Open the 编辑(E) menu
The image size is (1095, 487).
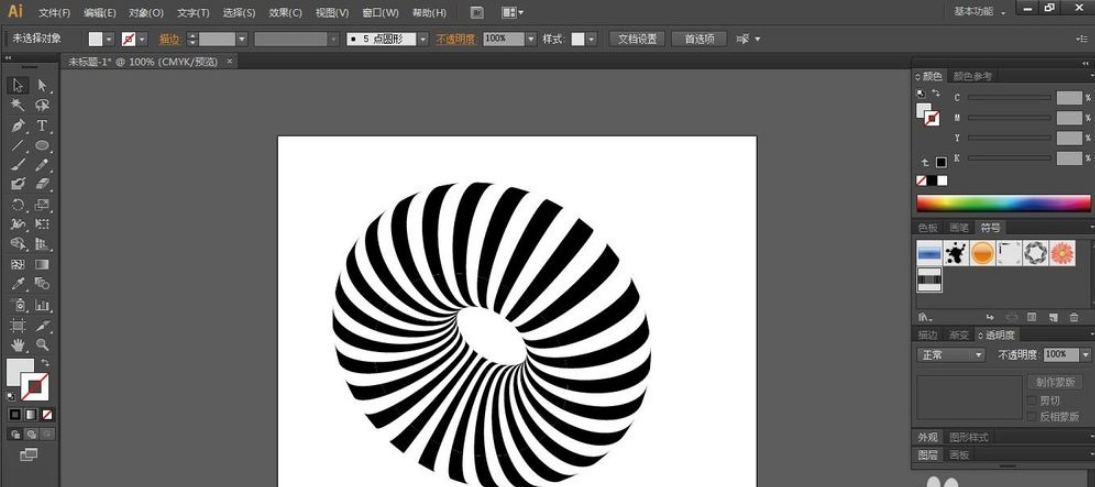tap(100, 13)
